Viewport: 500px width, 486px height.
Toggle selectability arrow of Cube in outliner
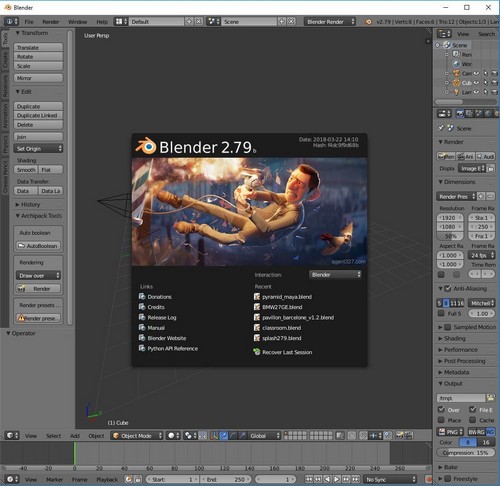486,82
